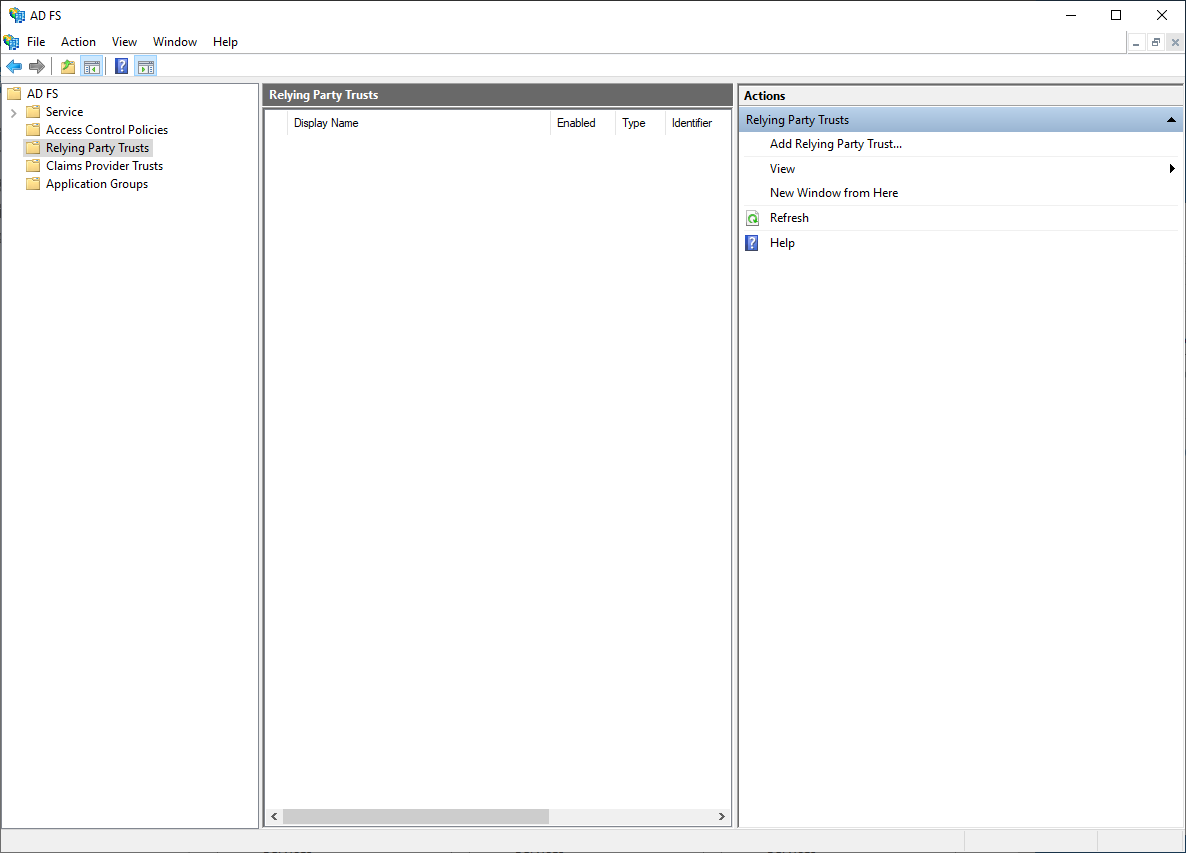This screenshot has width=1186, height=853.
Task: Select Claims Provider Trusts folder in tree
Action: point(104,166)
